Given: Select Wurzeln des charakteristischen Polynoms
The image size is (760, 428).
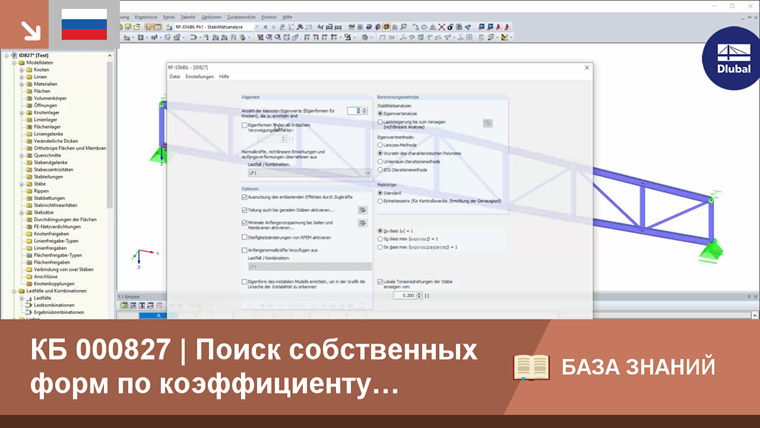Looking at the screenshot, I should click(380, 153).
